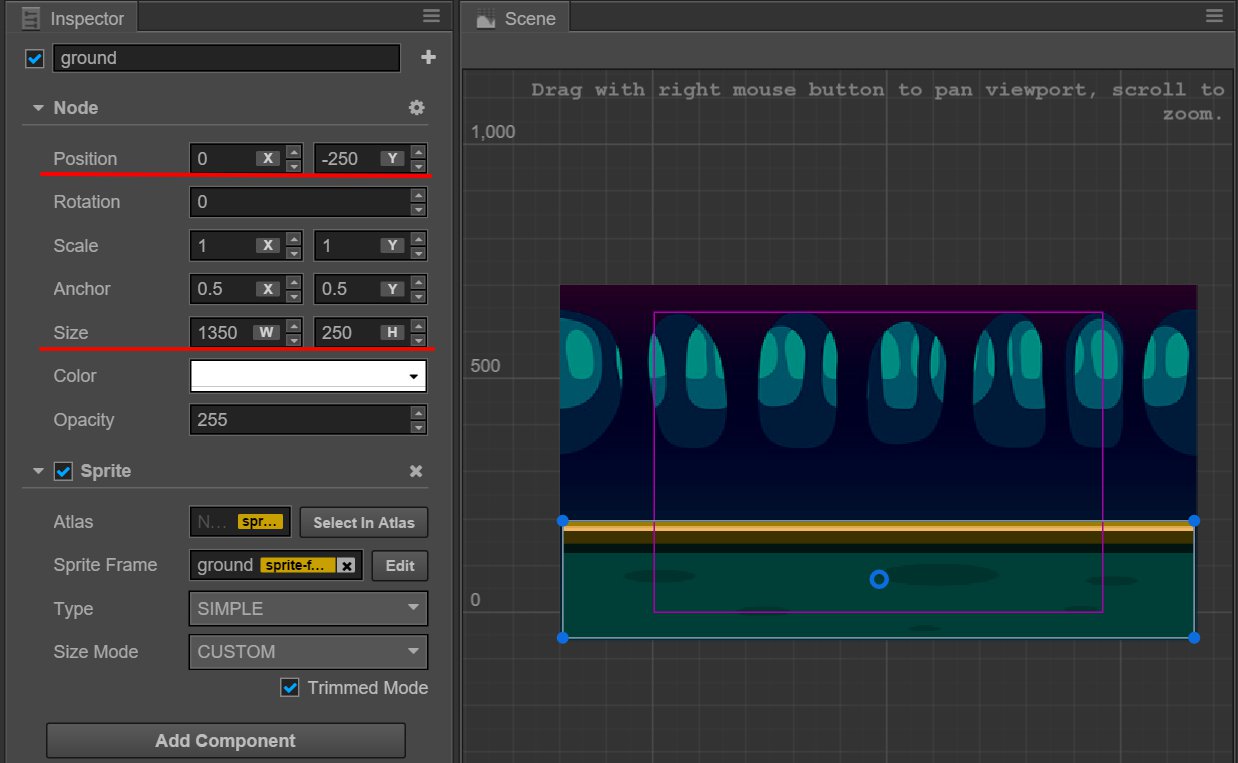Click the Select In Atlas button
1238x763 pixels.
coord(364,522)
